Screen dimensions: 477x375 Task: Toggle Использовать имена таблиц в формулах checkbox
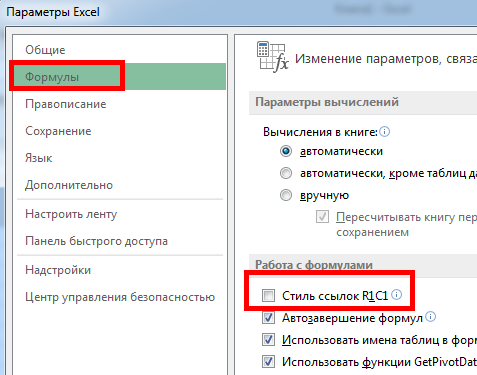click(268, 340)
